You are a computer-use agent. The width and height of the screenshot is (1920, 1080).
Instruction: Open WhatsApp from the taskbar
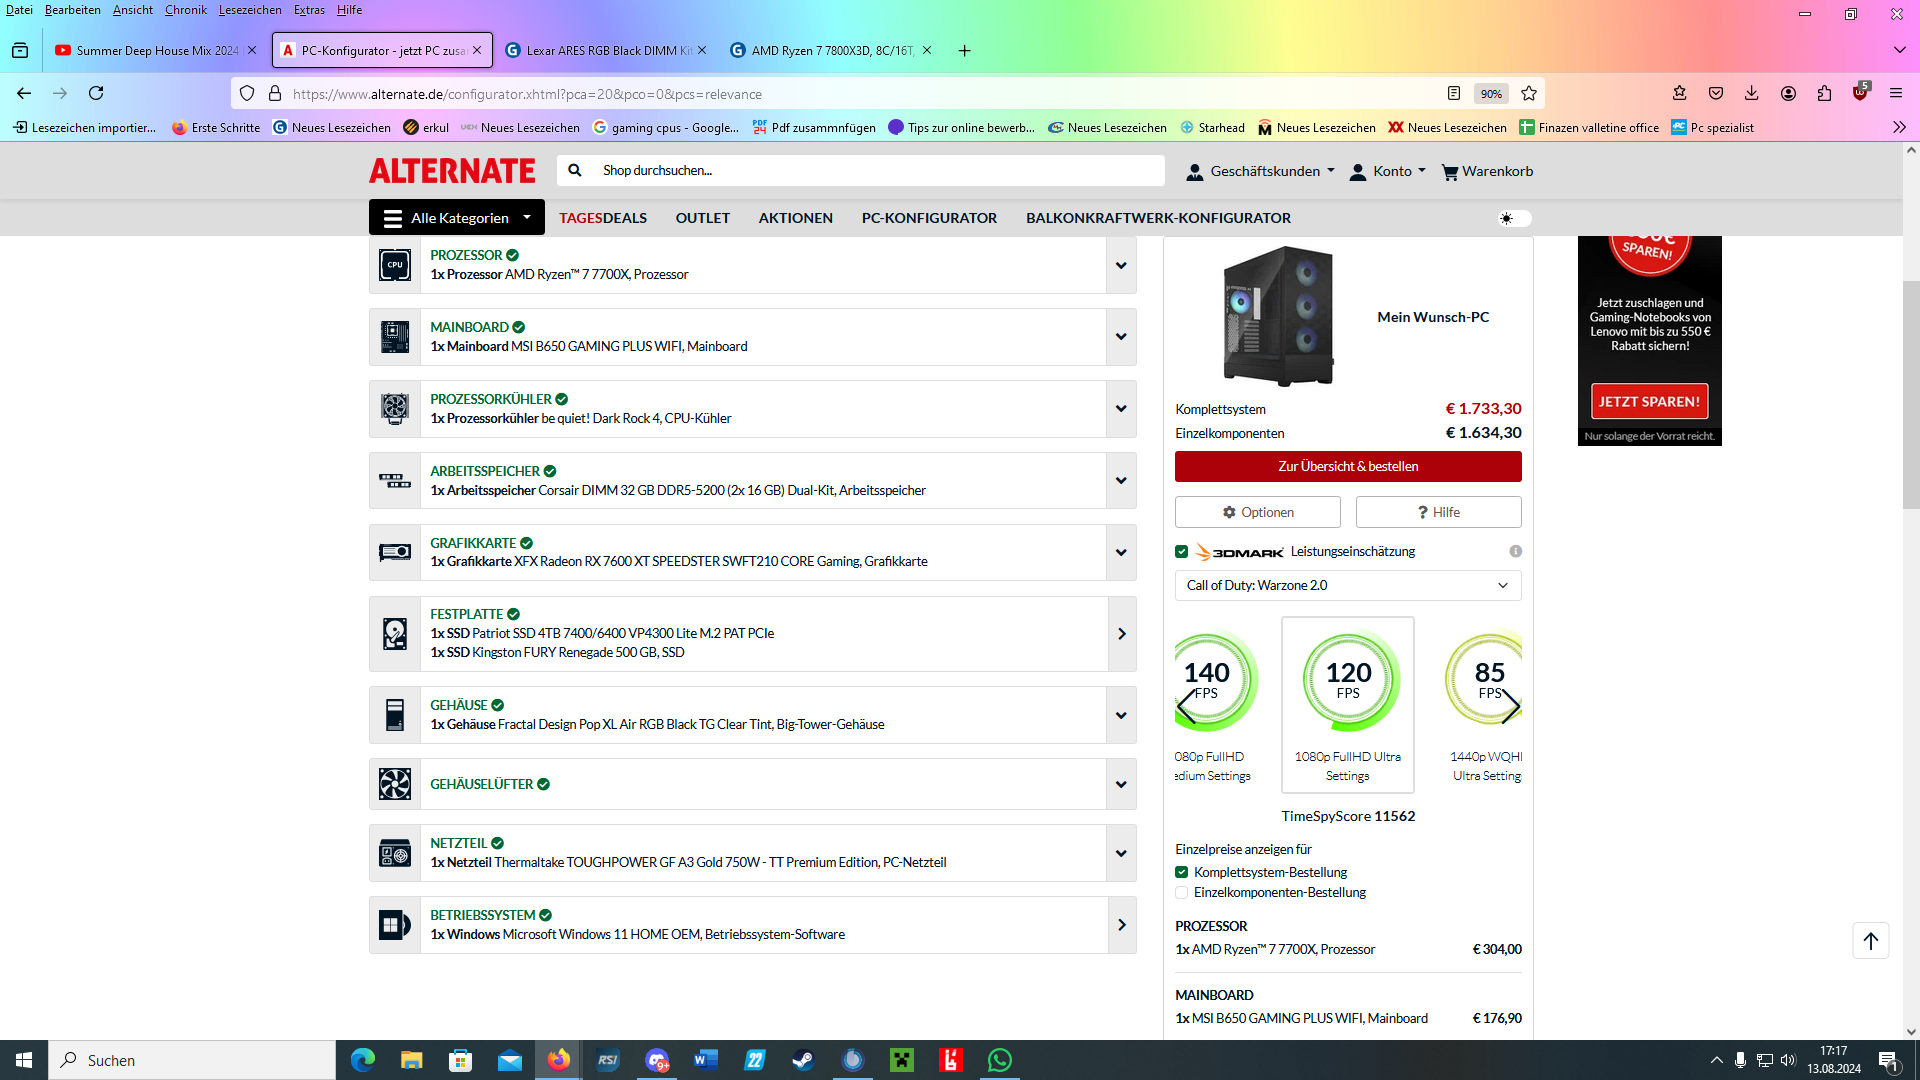point(1000,1060)
